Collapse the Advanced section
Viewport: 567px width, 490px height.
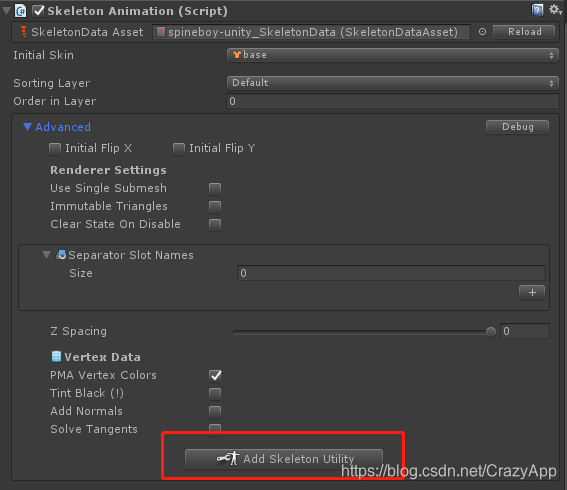pos(27,127)
